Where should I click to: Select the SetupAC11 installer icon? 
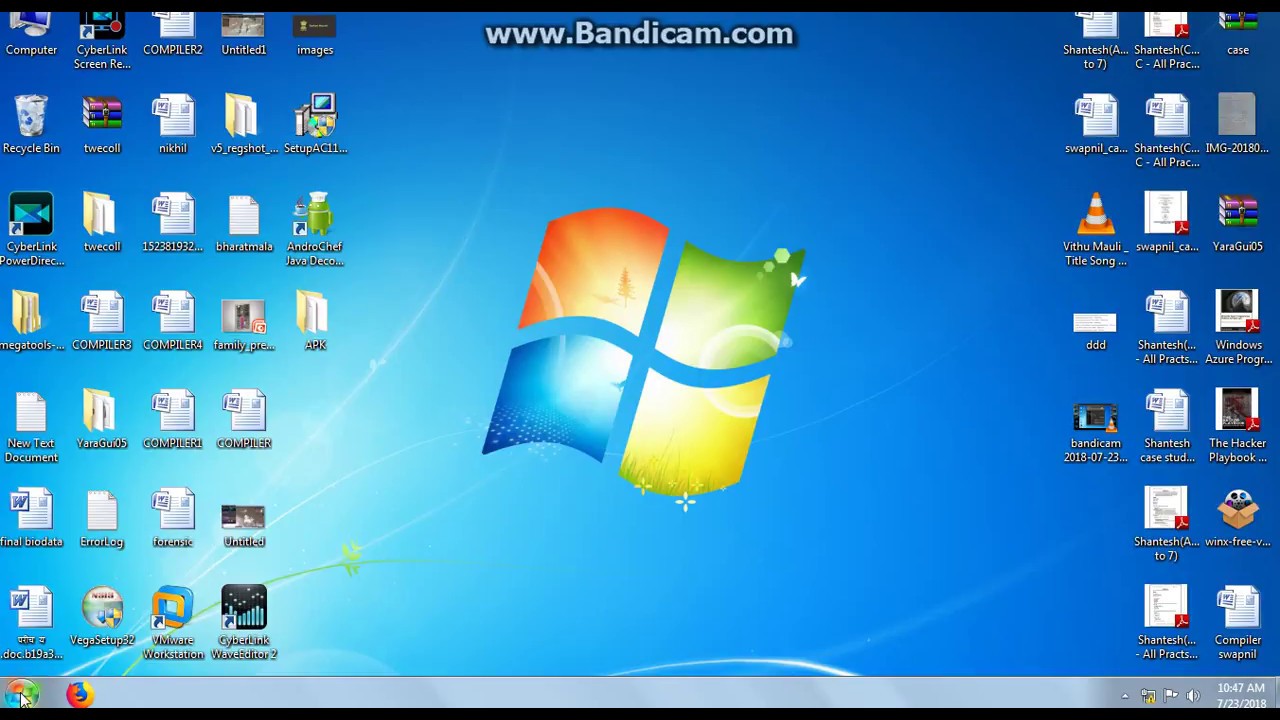315,124
